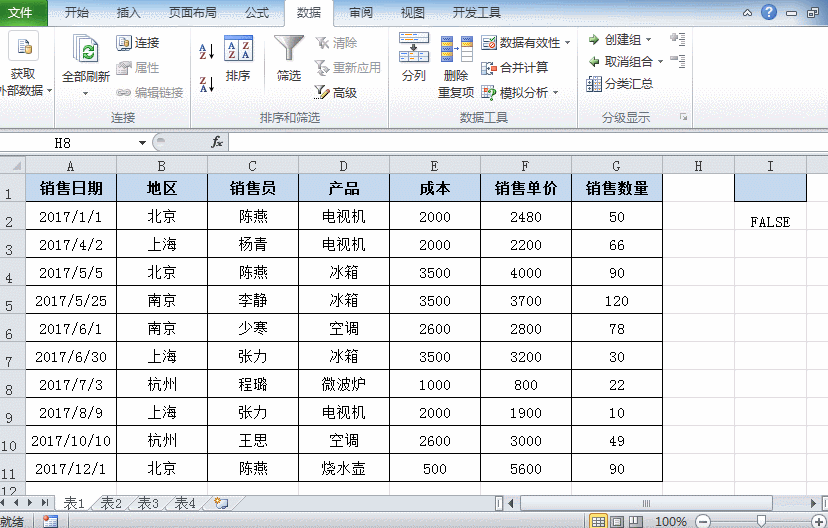The image size is (828, 528).
Task: Switch to 开始 ribbon tab
Action: (77, 13)
